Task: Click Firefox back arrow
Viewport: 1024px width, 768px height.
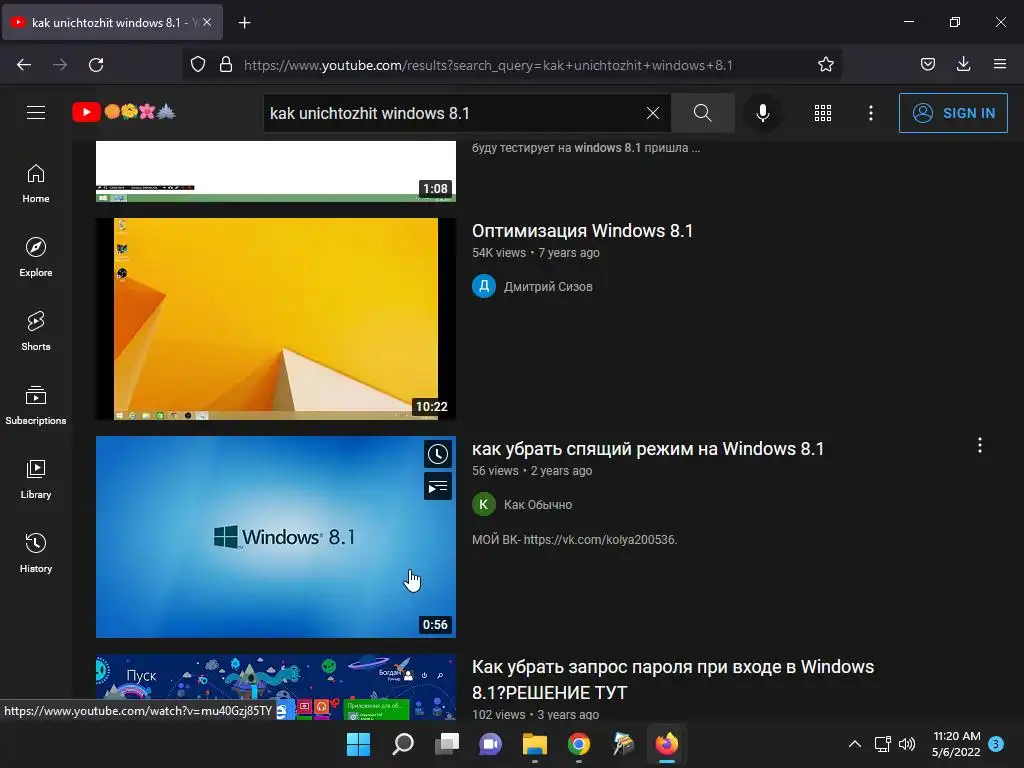Action: 24,65
